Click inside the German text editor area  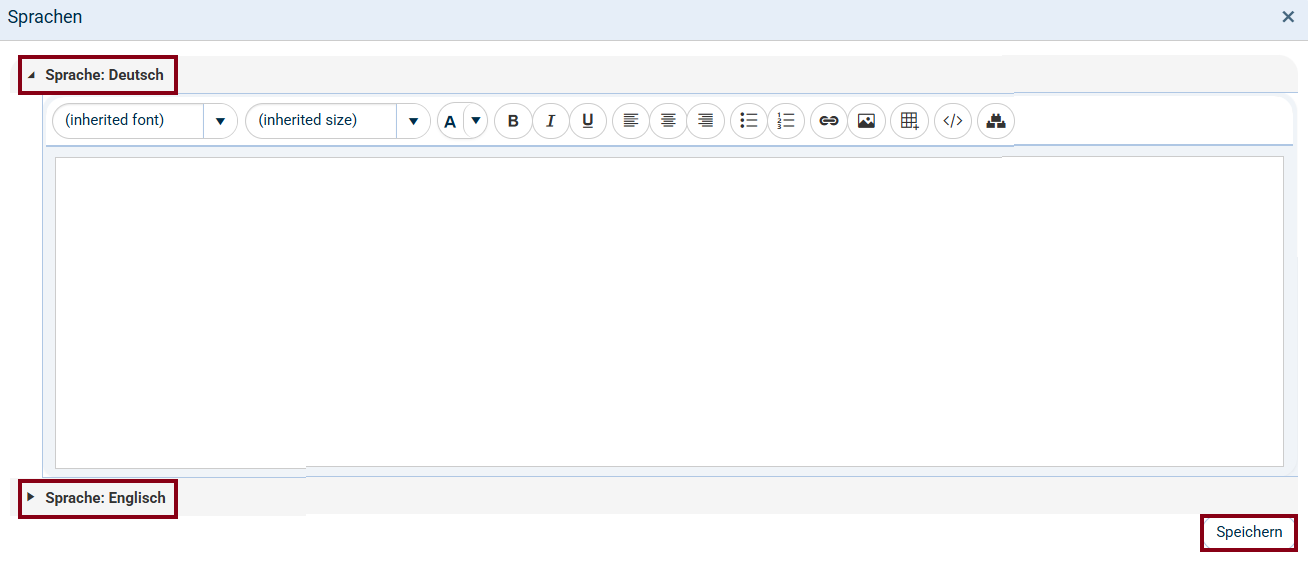point(668,310)
